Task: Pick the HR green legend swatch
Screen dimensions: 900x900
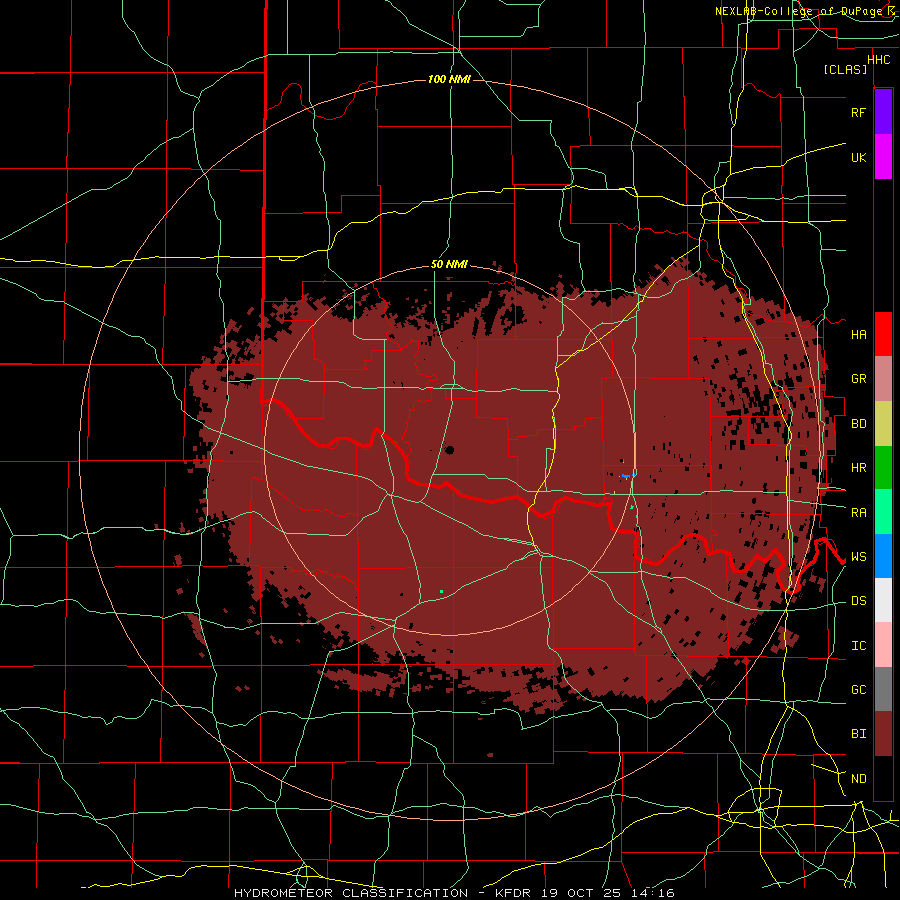Action: [883, 468]
